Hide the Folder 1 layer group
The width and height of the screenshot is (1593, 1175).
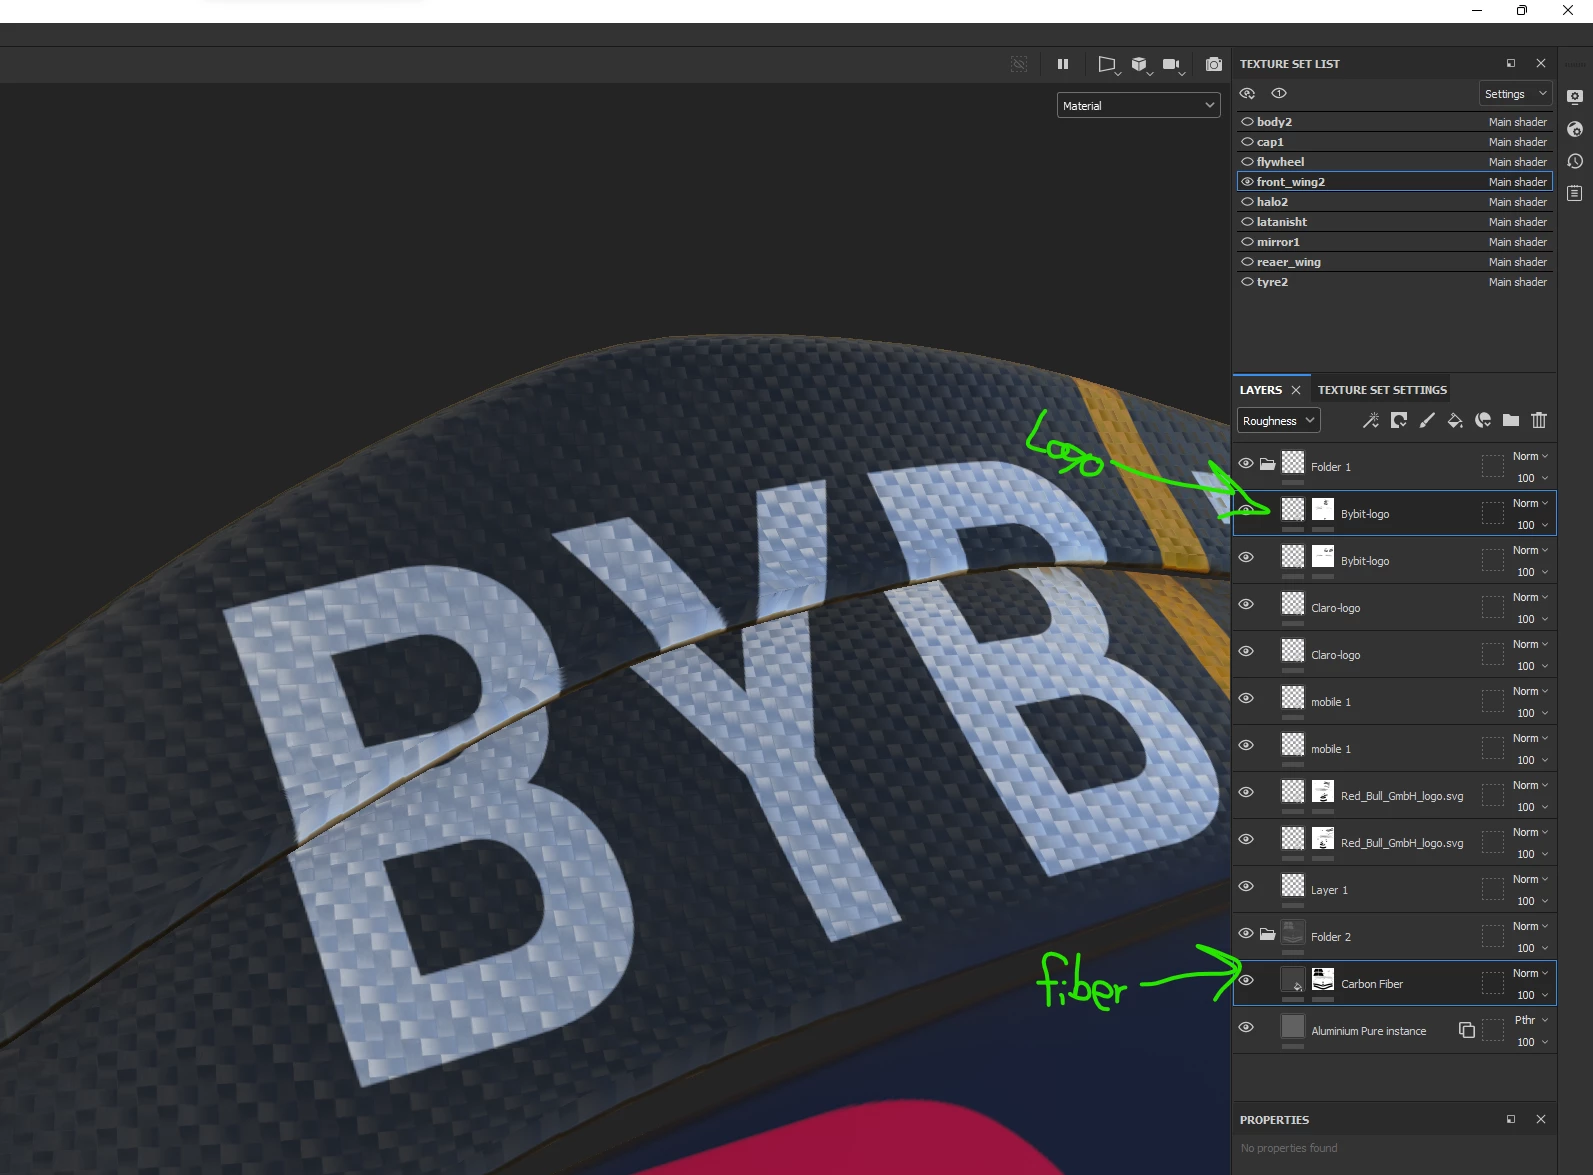[x=1246, y=463]
